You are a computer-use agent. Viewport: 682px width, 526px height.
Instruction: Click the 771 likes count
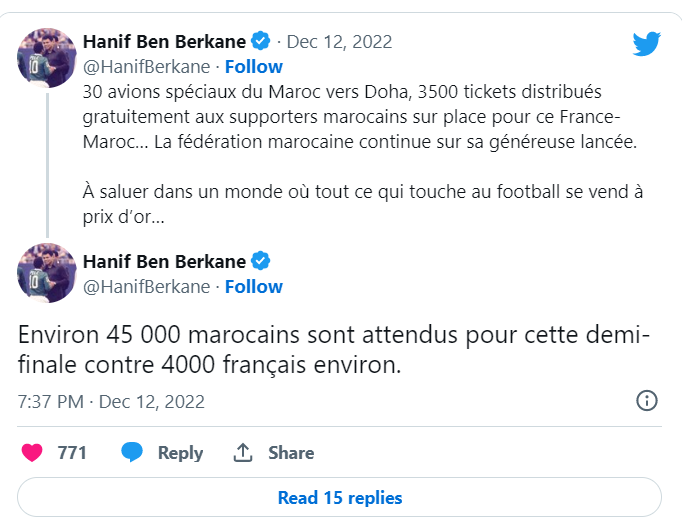(72, 452)
